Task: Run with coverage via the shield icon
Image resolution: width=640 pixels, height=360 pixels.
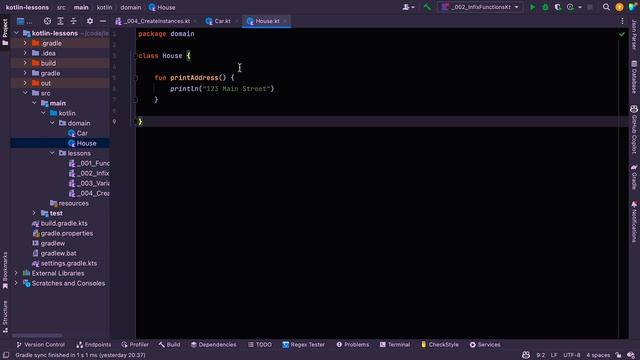Action: pyautogui.click(x=558, y=7)
